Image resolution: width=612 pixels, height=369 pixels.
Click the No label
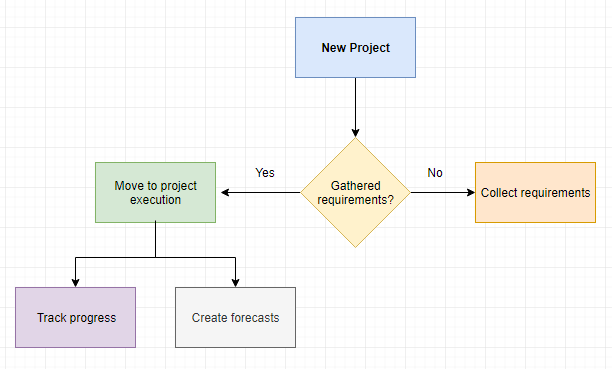435,173
